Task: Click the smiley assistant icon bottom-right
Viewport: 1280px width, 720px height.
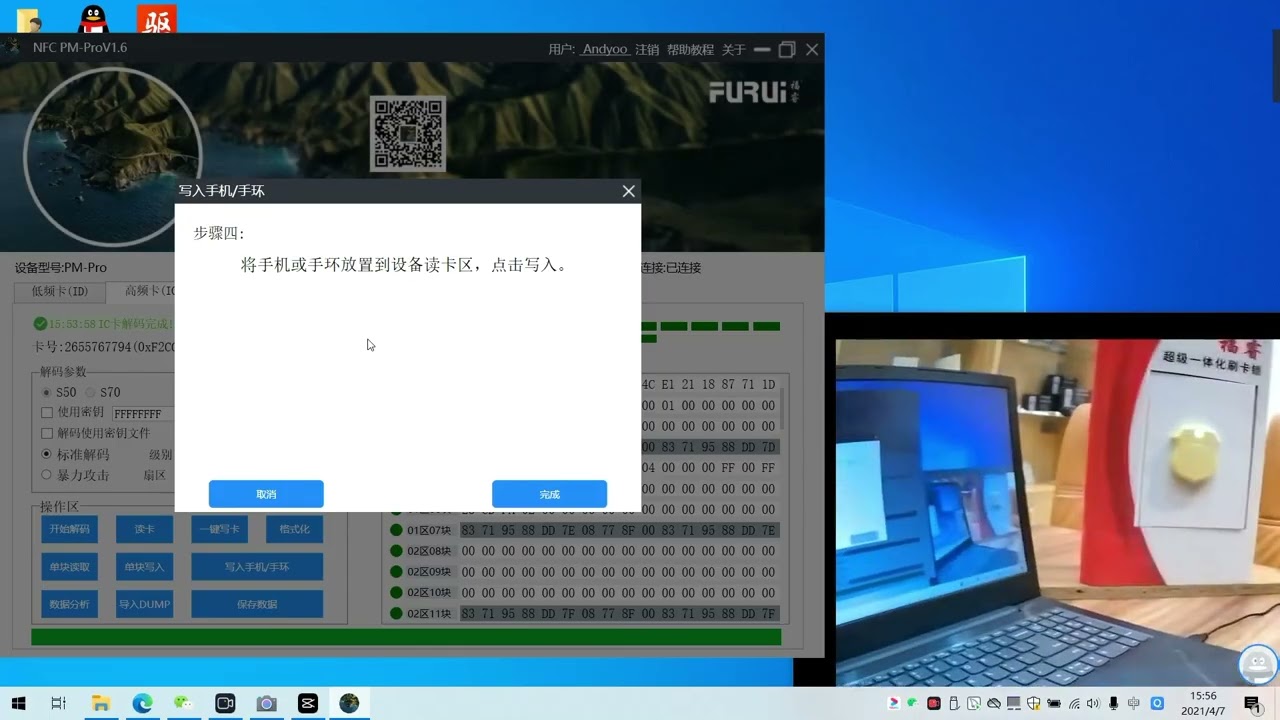Action: [1258, 664]
